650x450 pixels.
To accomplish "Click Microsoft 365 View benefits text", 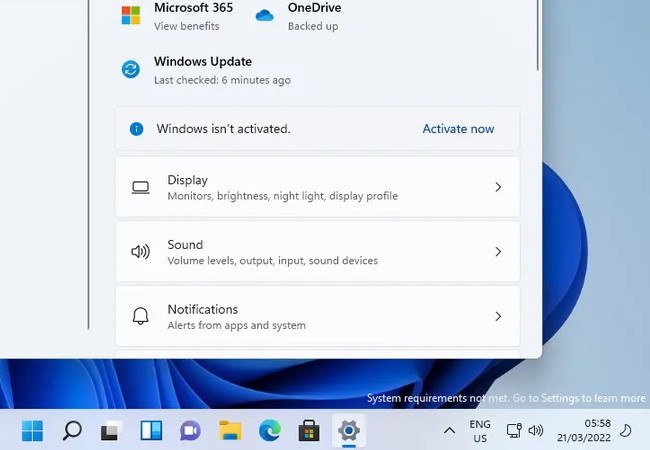I will click(x=187, y=26).
